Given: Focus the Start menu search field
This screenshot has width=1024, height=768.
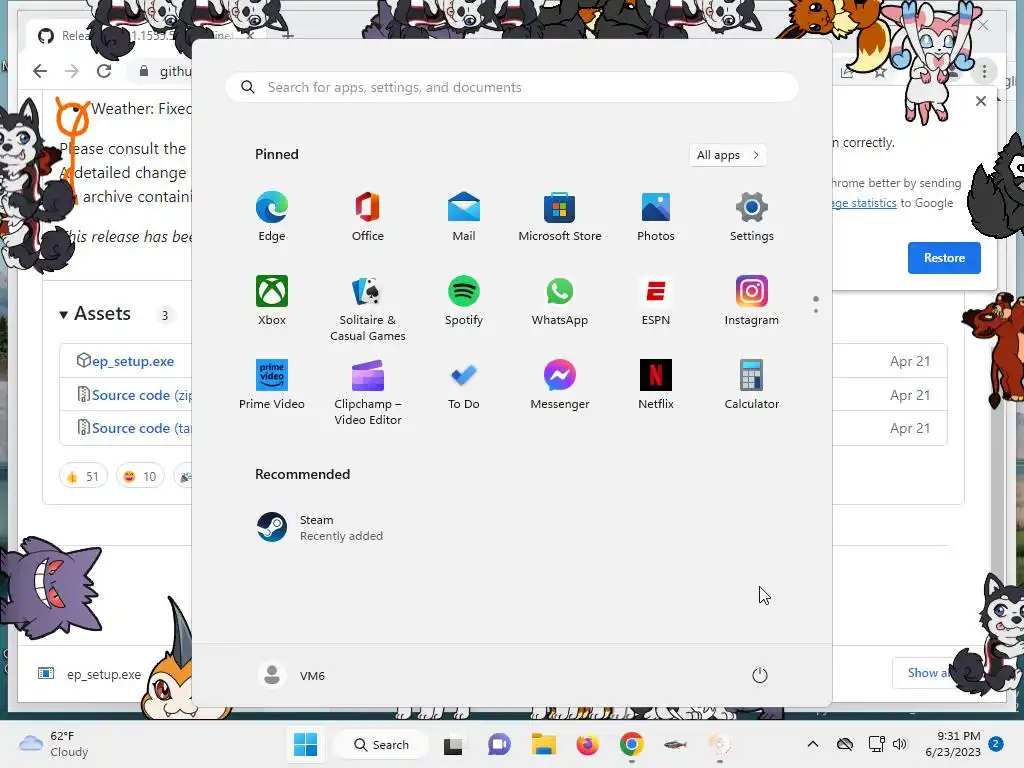Looking at the screenshot, I should click(x=512, y=88).
